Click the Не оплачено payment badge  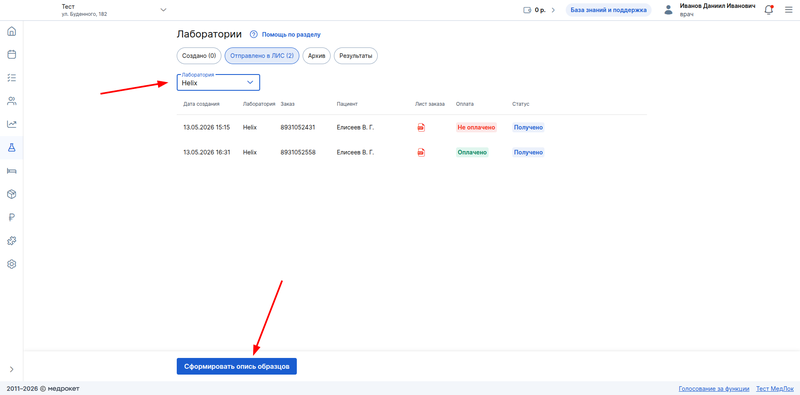pyautogui.click(x=476, y=128)
